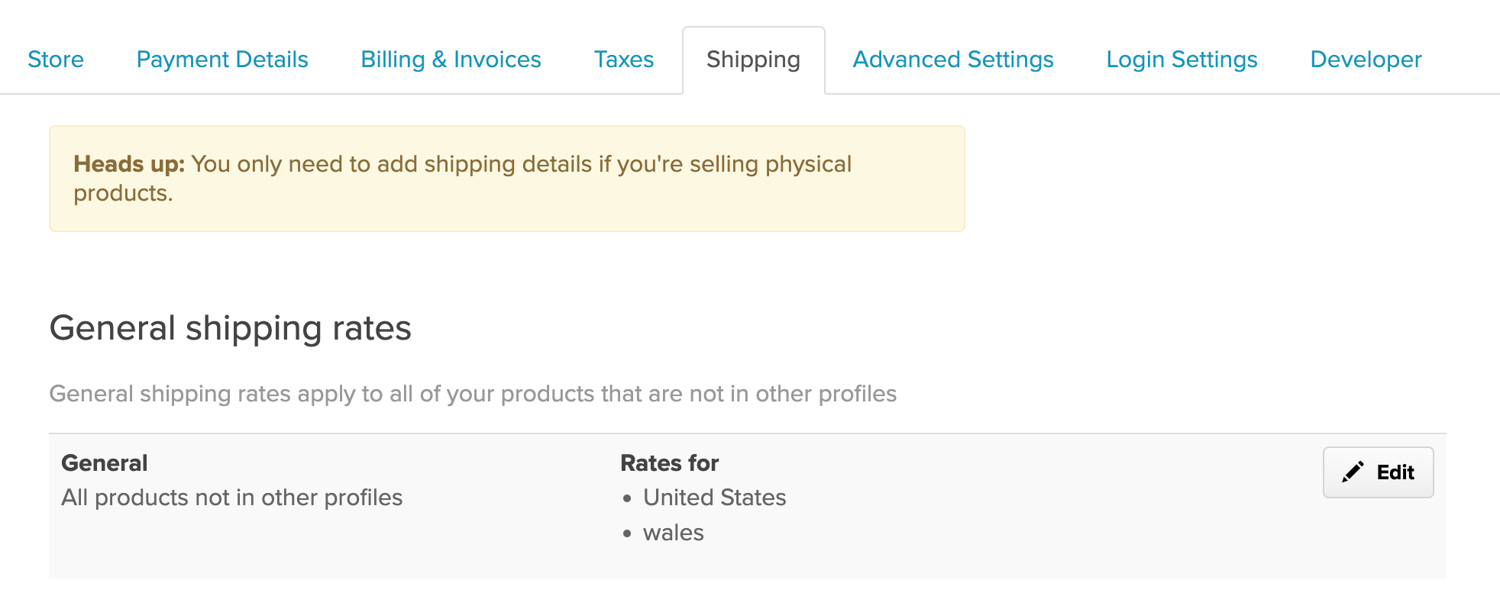This screenshot has width=1500, height=609.
Task: Go to the Billing & Invoices tab
Action: (x=451, y=60)
